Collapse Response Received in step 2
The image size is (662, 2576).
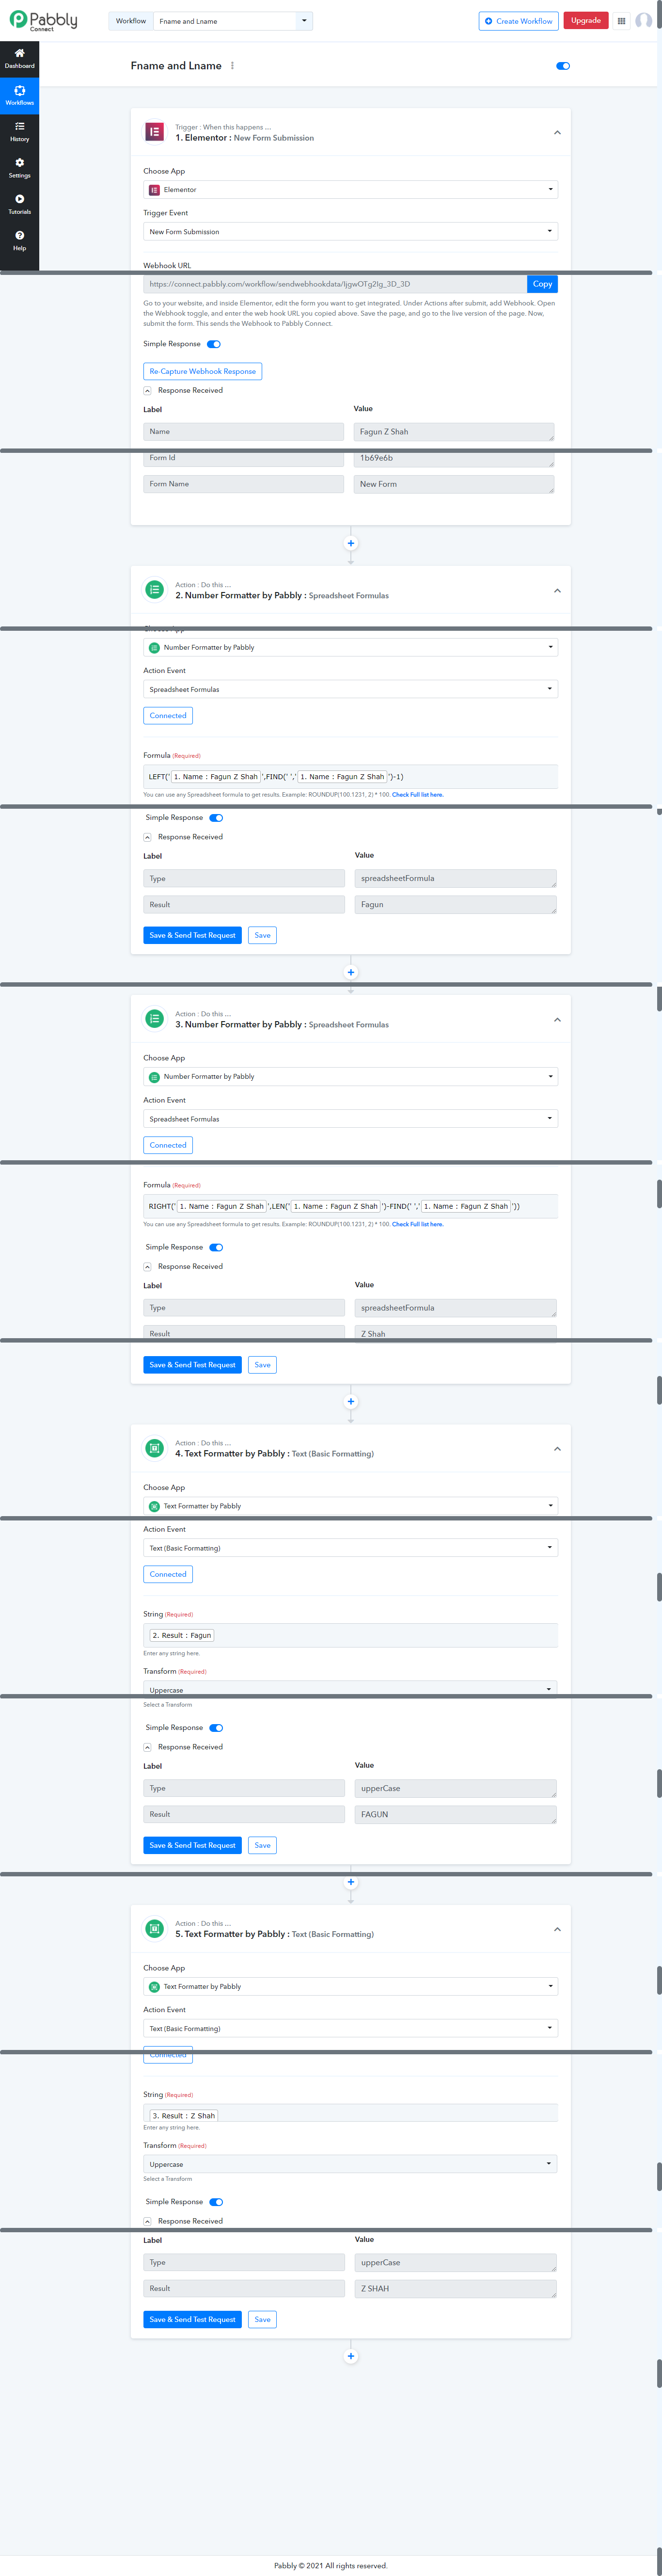coord(147,837)
